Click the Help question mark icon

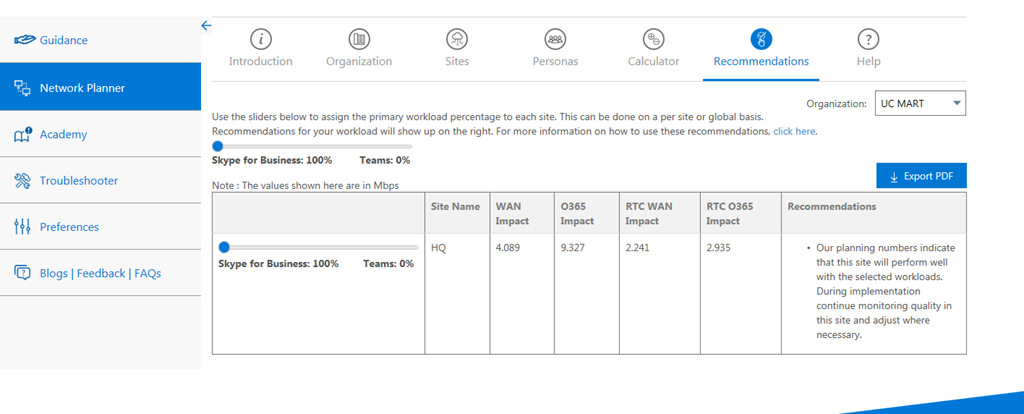[868, 39]
